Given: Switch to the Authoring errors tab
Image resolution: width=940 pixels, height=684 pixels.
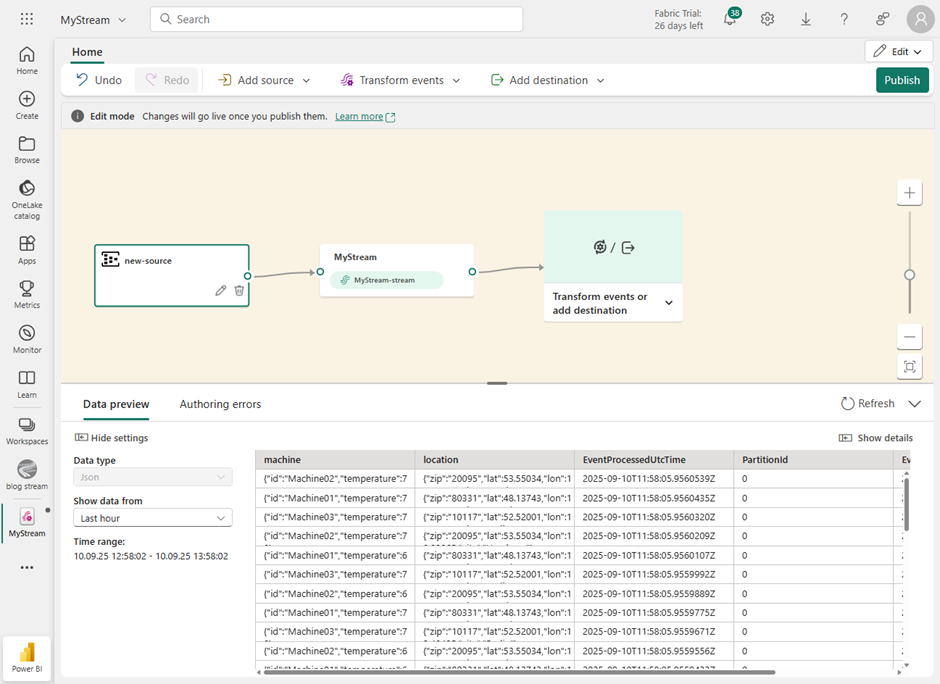Looking at the screenshot, I should click(220, 404).
